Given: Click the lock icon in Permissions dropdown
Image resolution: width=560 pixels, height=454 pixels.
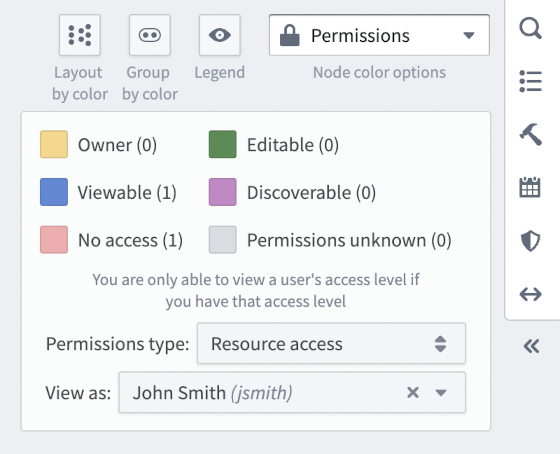Looking at the screenshot, I should point(290,35).
